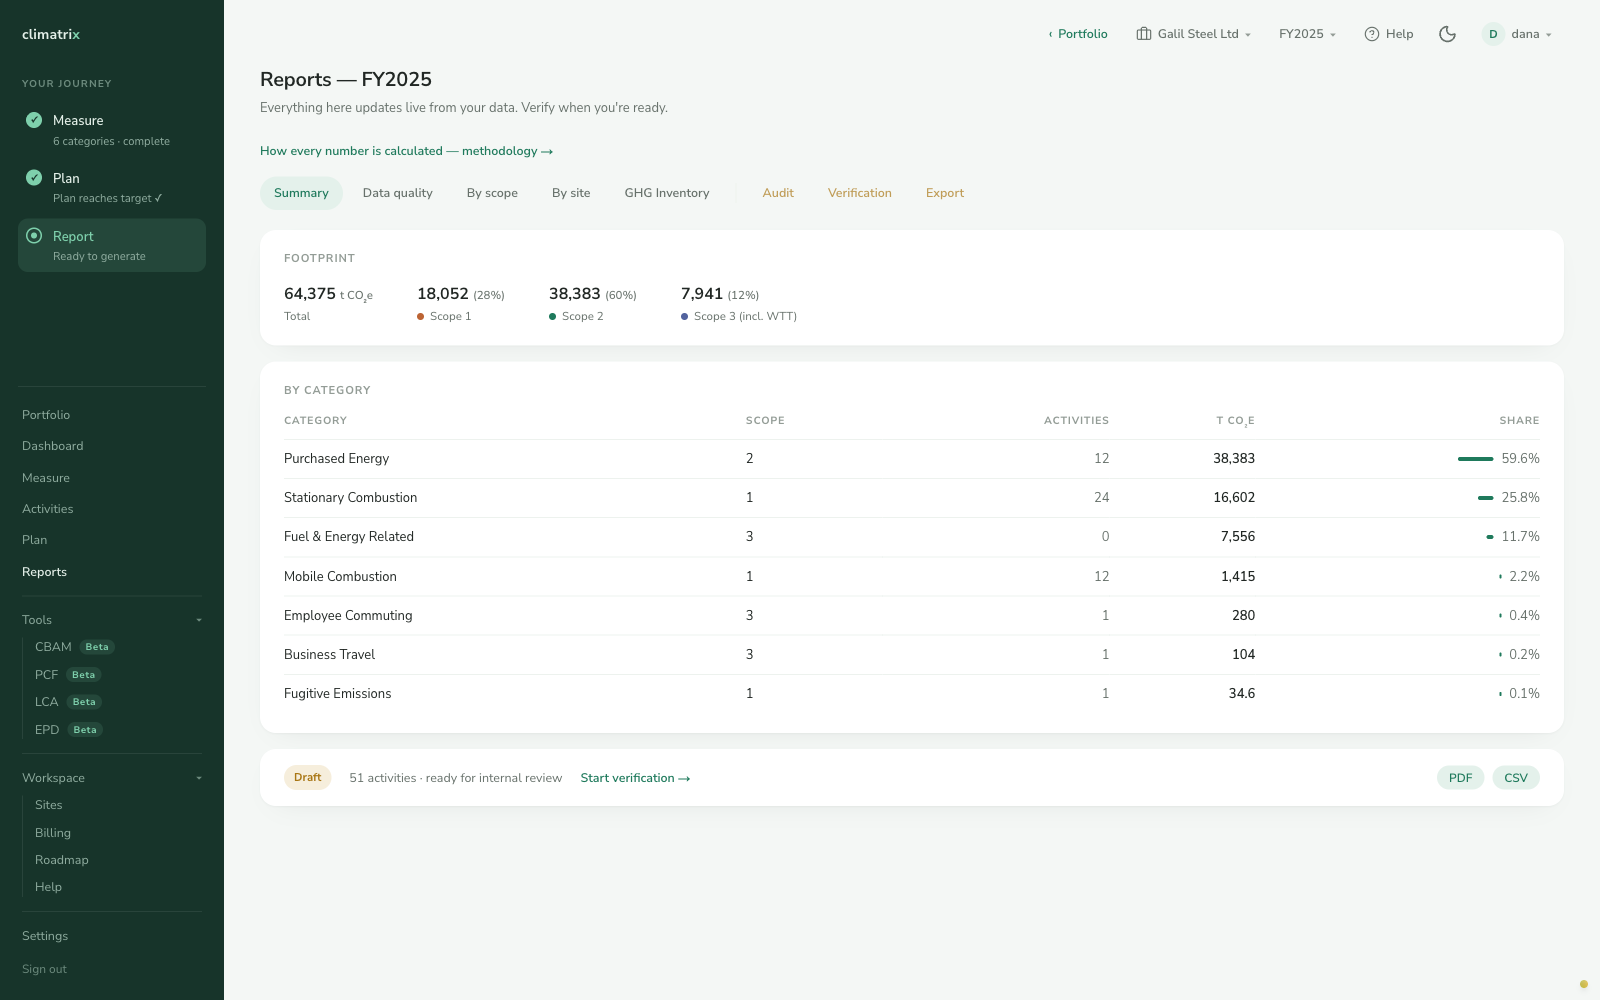Click the Galil Steel Ltd building icon
The height and width of the screenshot is (1000, 1600).
(1144, 34)
